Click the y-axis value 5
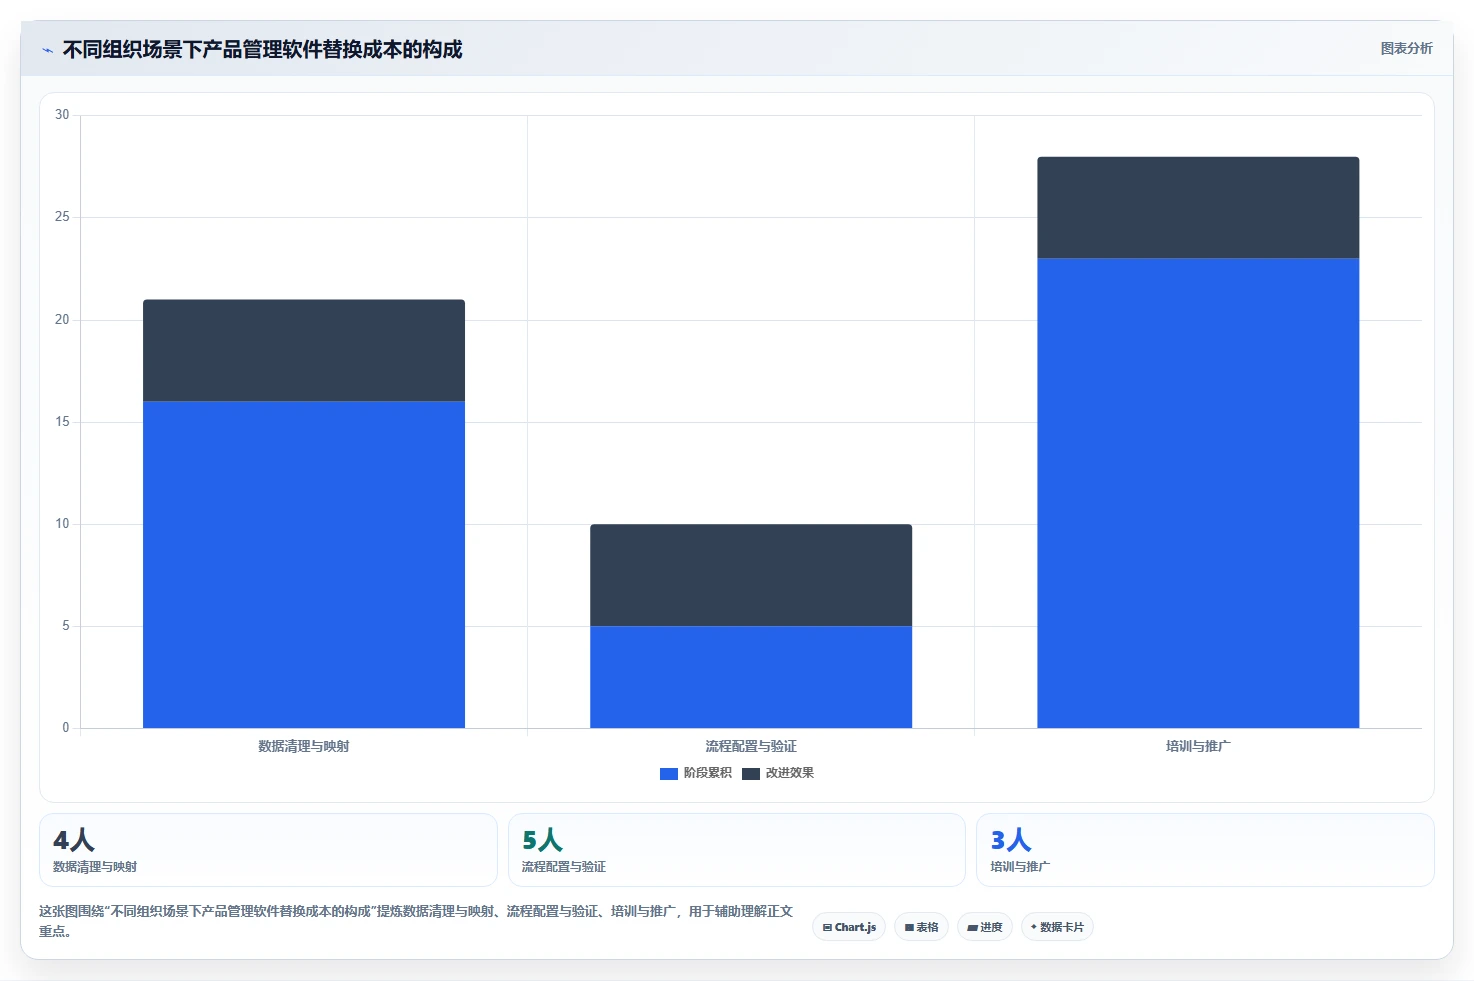1474x981 pixels. pos(66,626)
